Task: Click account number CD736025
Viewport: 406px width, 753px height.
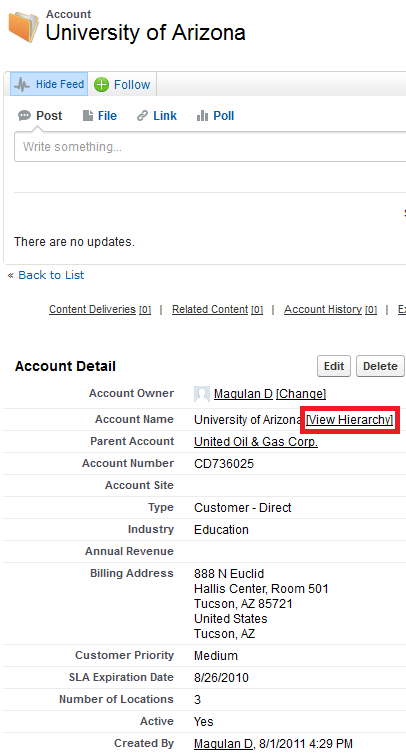Action: [x=224, y=464]
